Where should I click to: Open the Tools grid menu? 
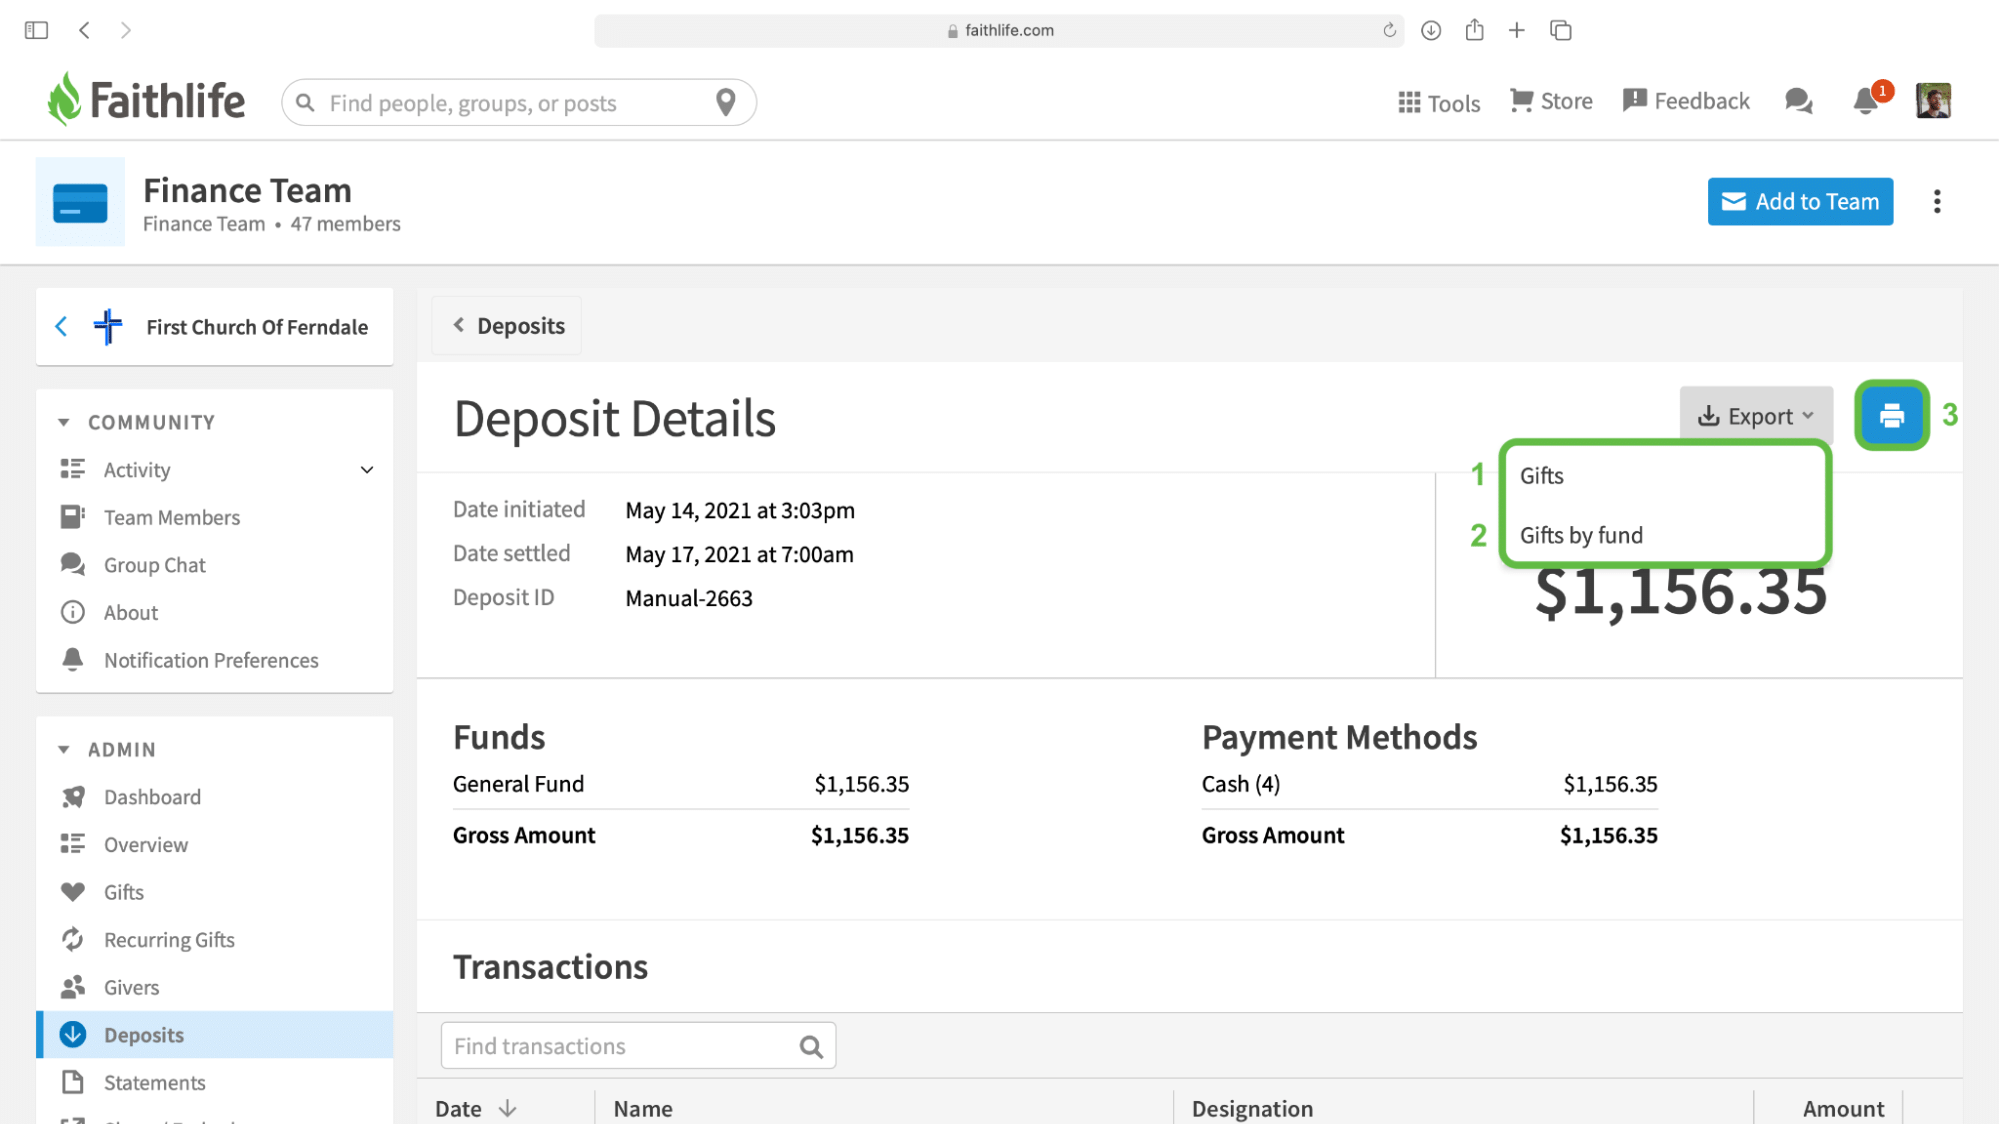[x=1439, y=102]
